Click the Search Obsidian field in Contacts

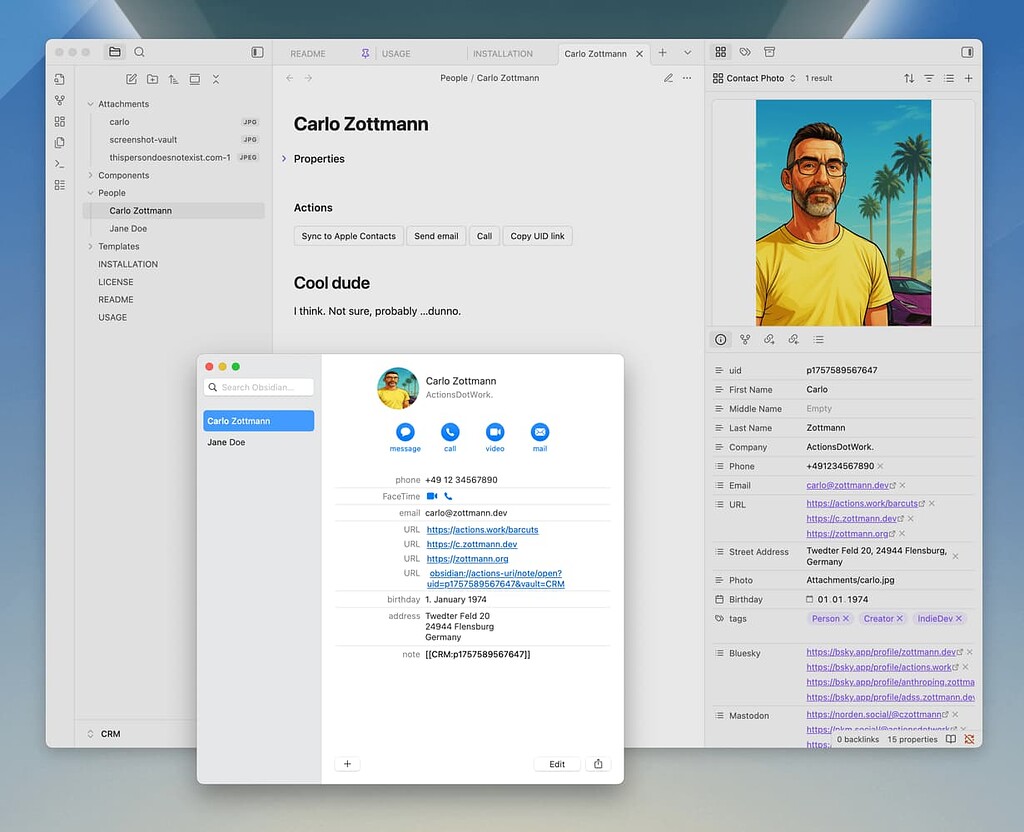pos(258,387)
